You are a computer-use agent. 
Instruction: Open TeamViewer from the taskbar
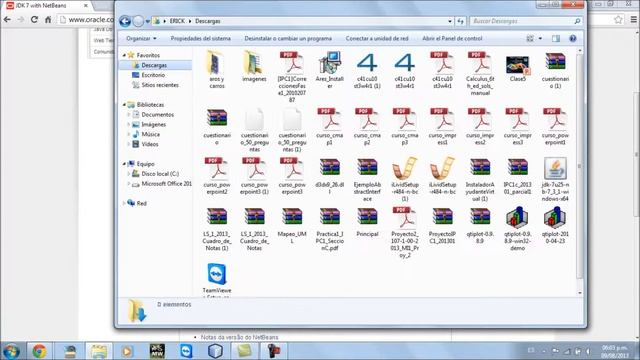[x=186, y=351]
